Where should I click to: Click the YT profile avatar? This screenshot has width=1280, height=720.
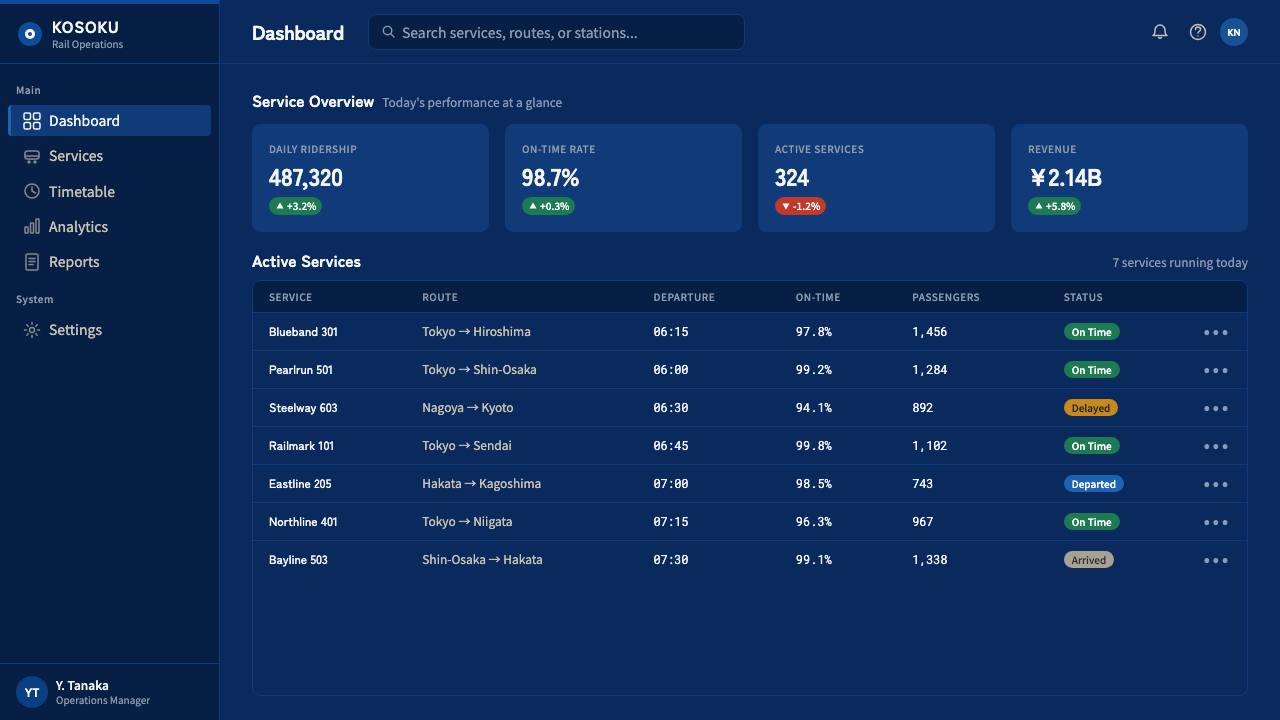pyautogui.click(x=32, y=692)
